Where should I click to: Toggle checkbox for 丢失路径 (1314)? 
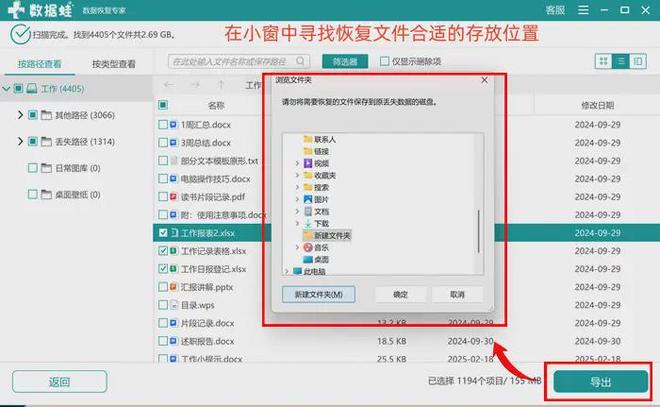tap(32, 141)
